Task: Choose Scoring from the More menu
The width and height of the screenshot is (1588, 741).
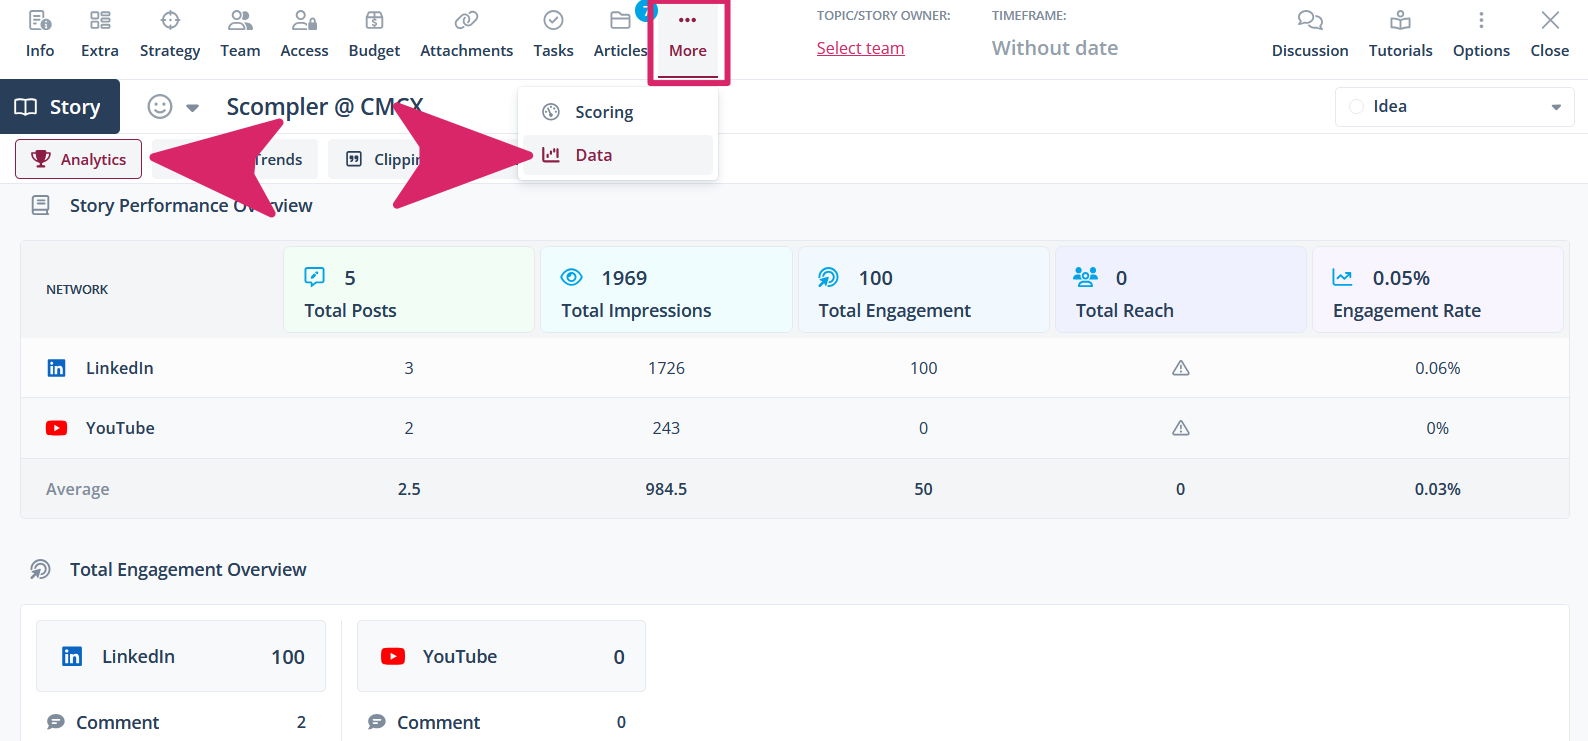Action: pos(603,112)
